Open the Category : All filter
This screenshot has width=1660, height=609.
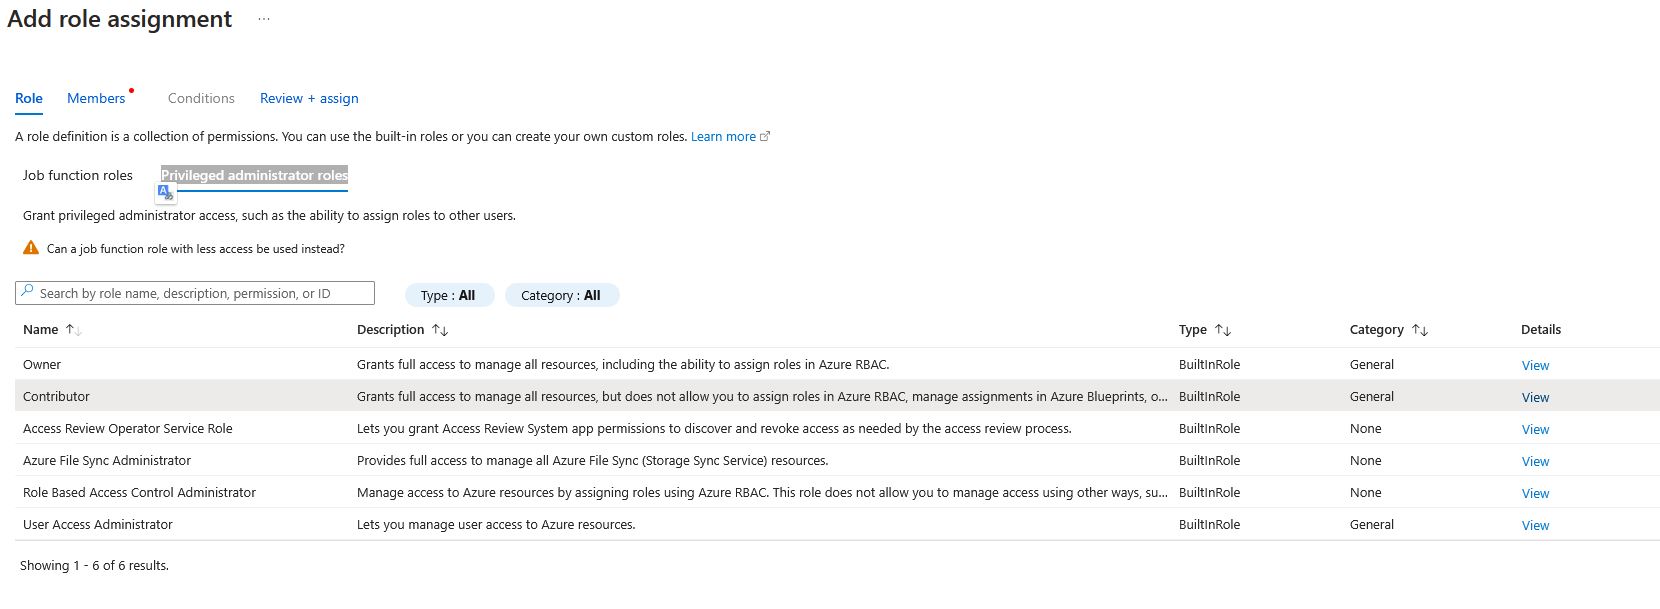(x=561, y=295)
